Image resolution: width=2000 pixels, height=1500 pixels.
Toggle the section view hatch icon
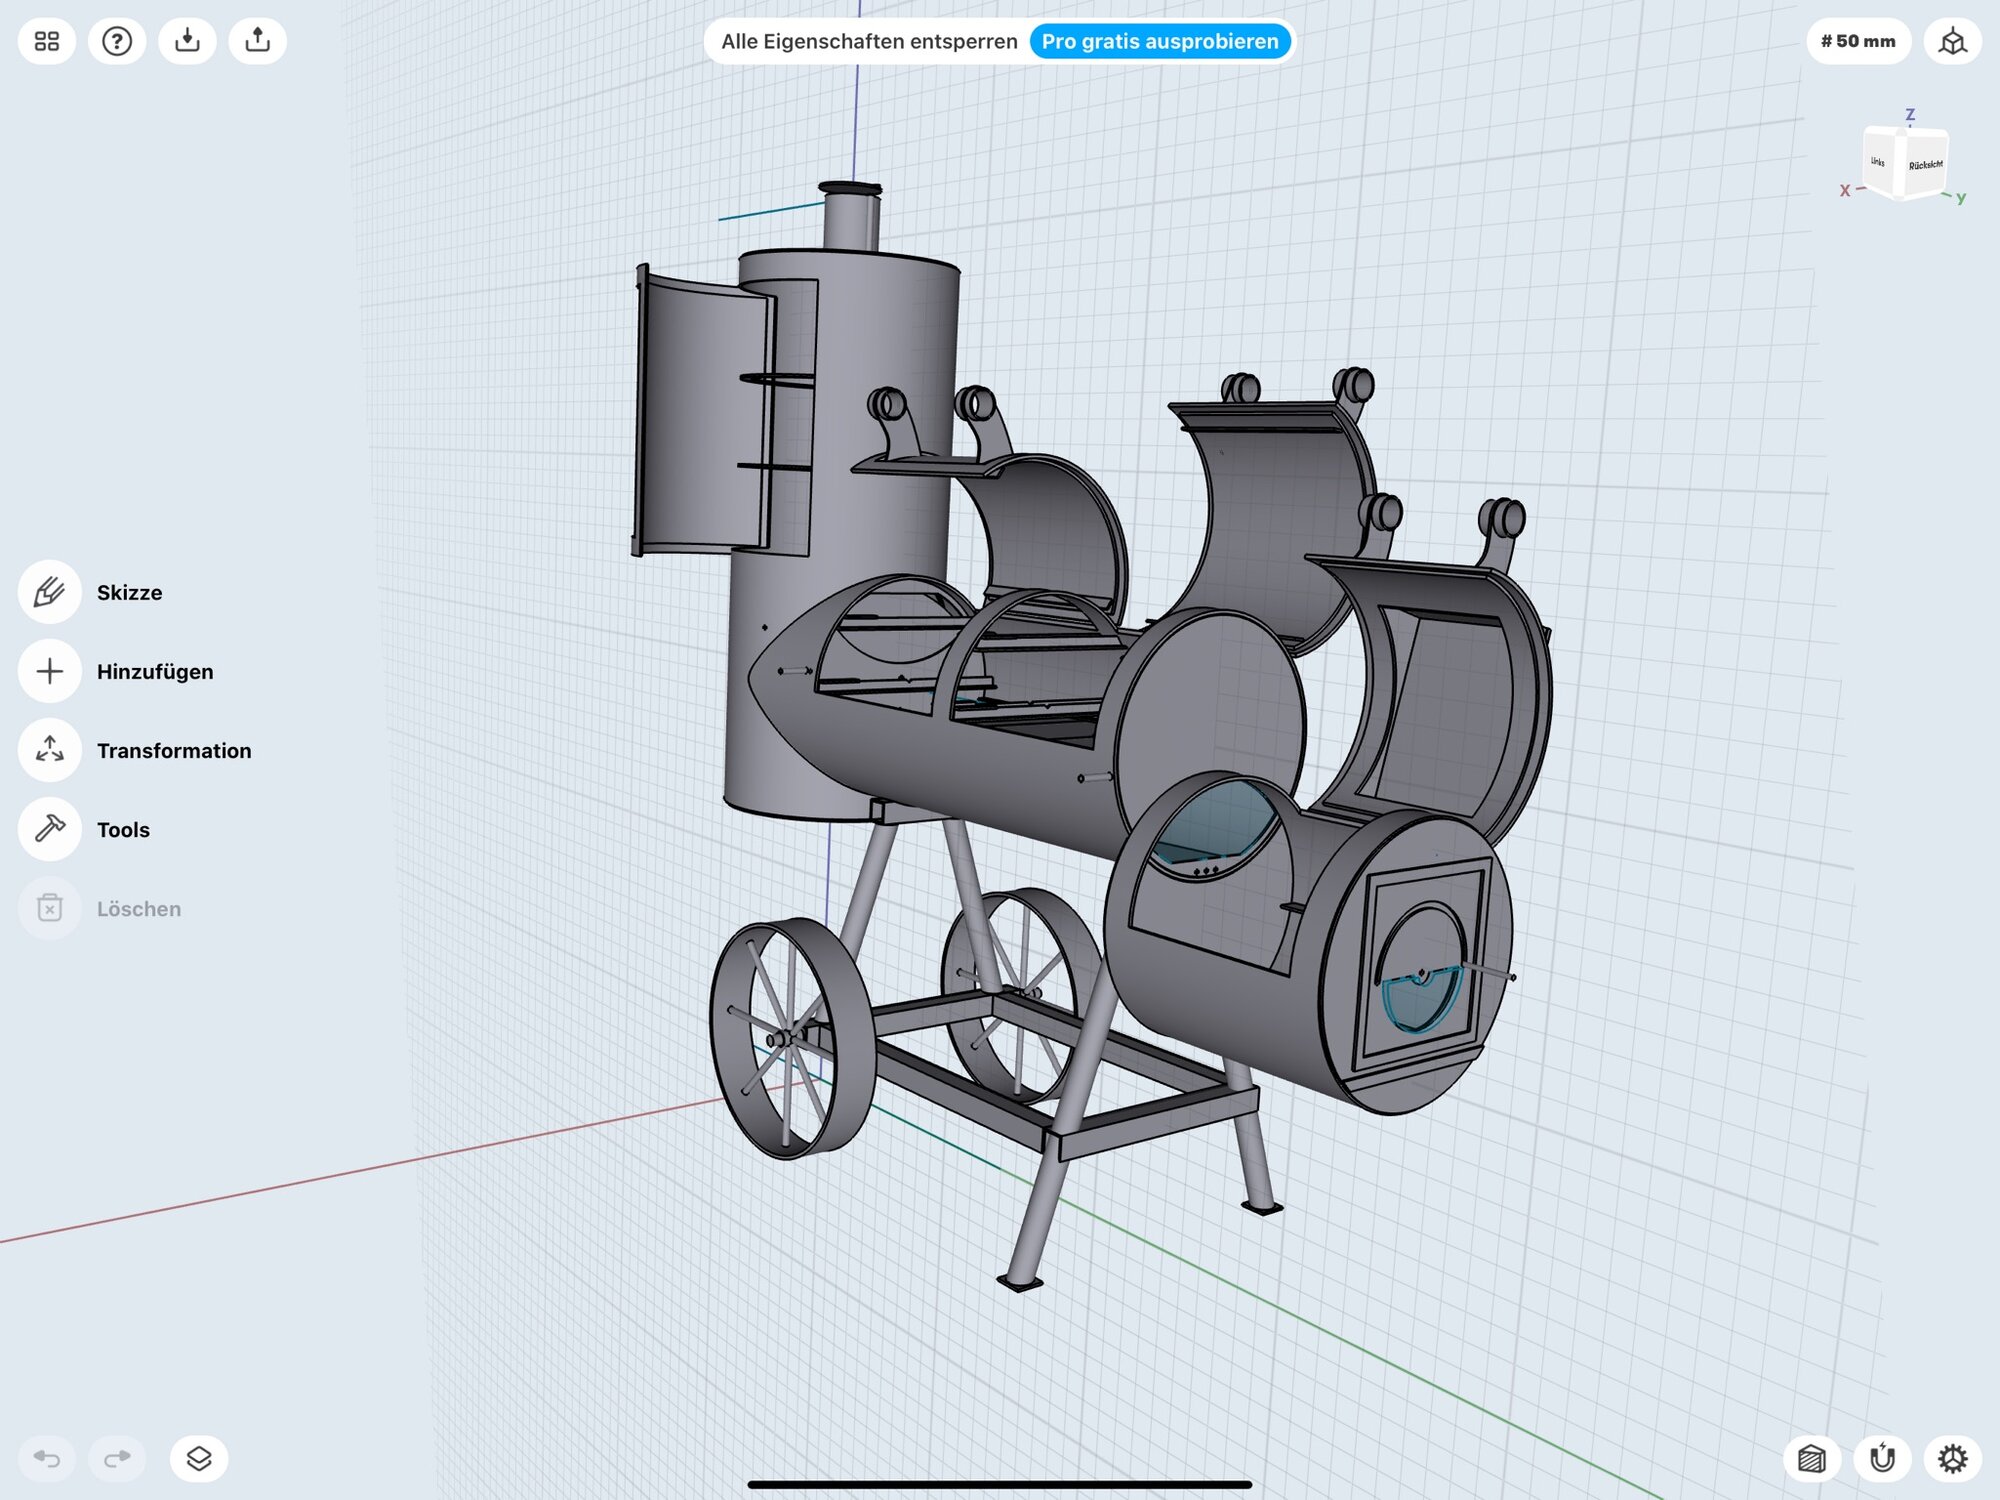point(1812,1459)
